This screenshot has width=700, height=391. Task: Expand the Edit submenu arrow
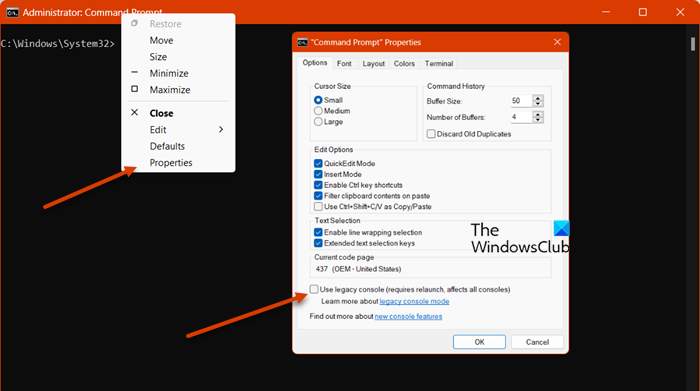point(221,129)
